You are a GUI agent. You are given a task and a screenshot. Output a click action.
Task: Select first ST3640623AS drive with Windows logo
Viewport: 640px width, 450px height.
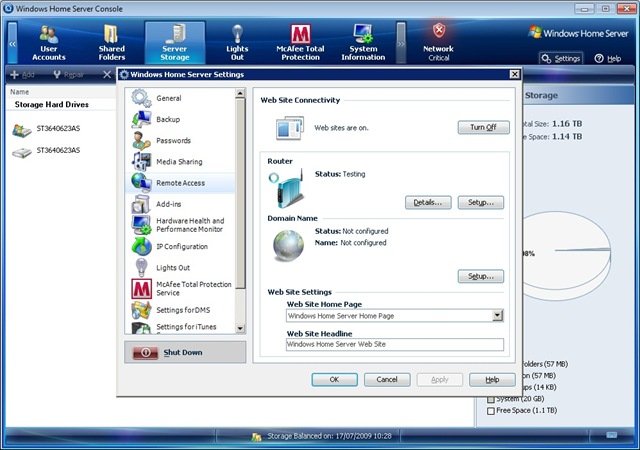pos(47,129)
